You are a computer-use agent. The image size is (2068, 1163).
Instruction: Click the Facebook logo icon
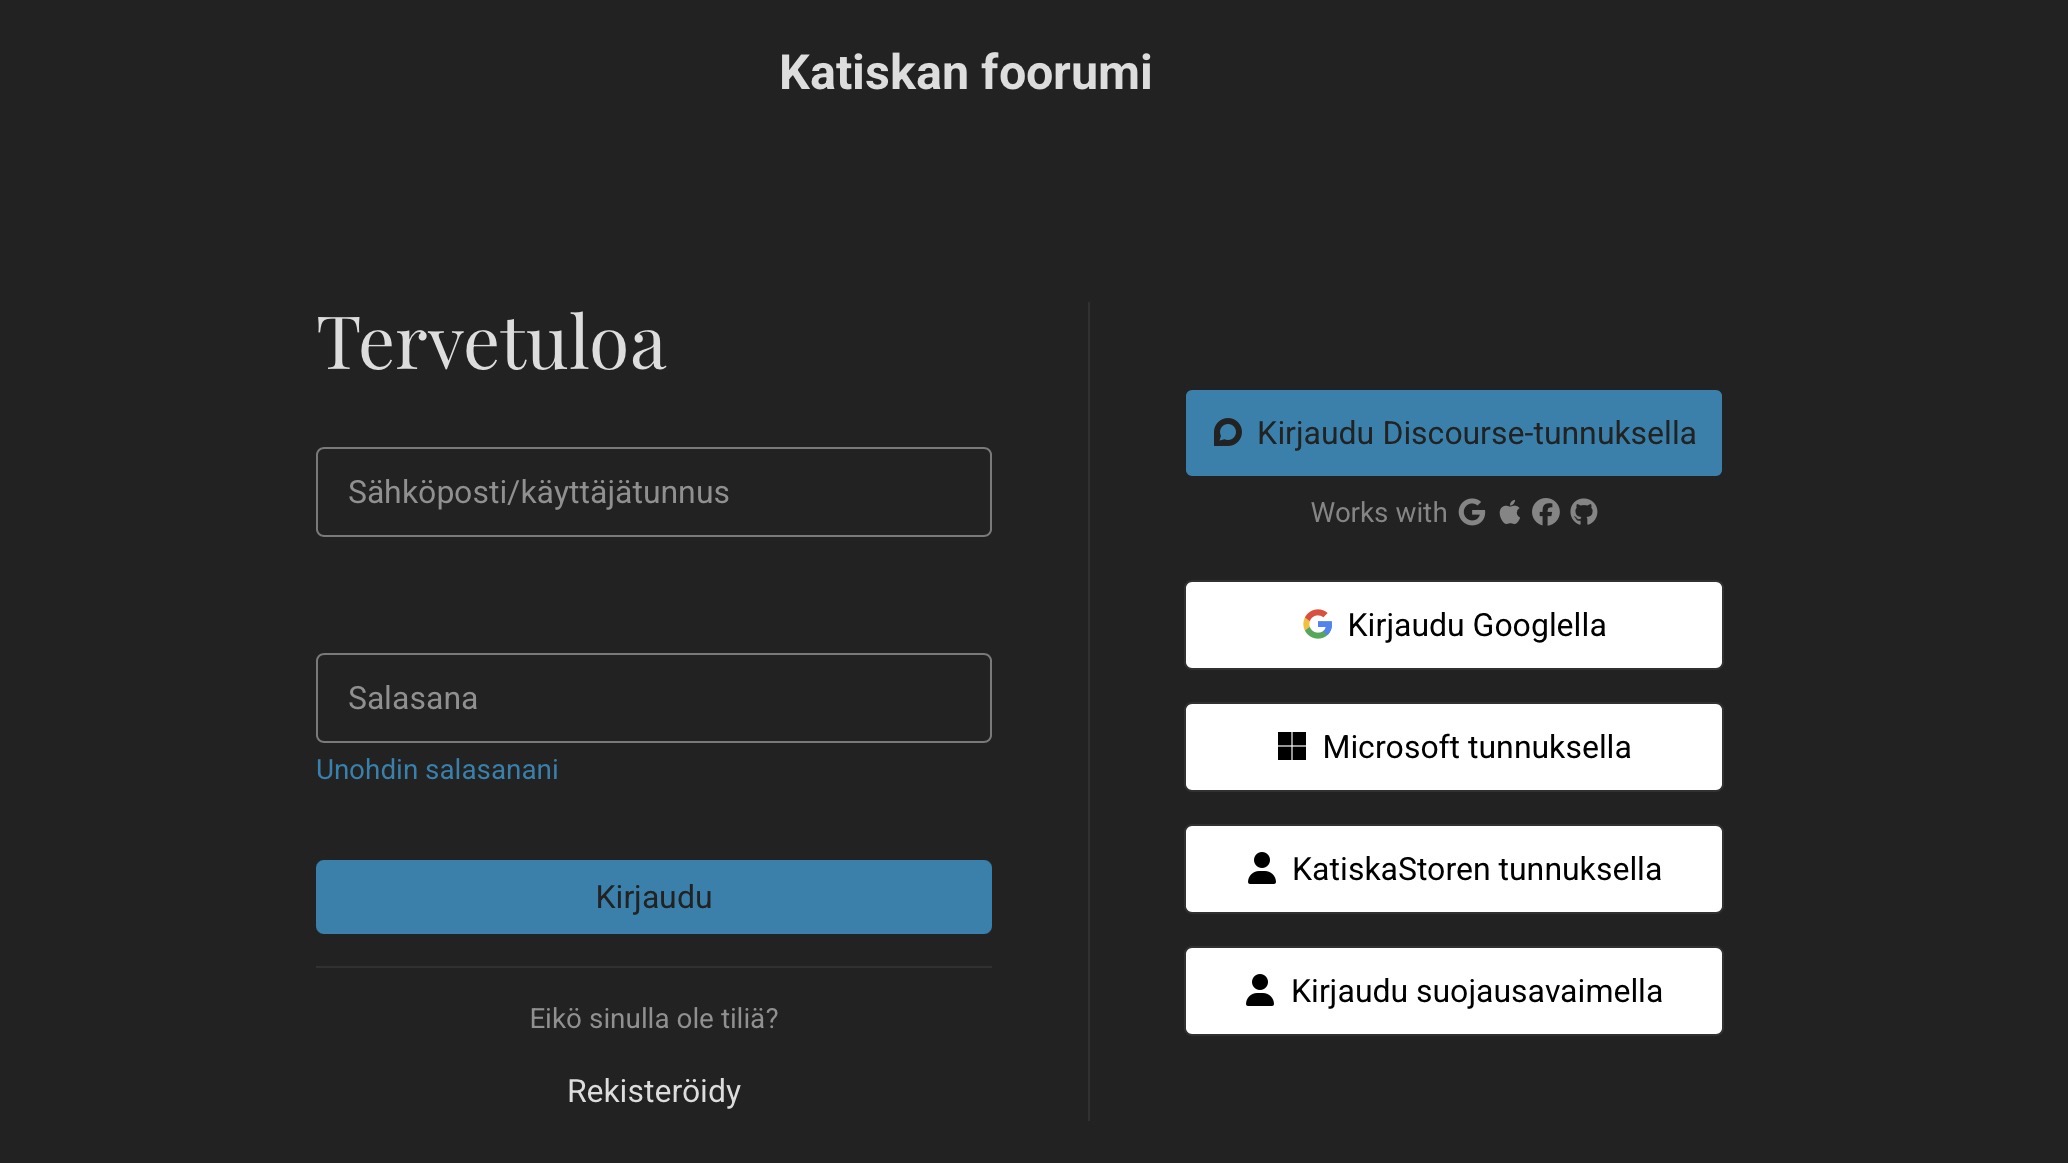pos(1546,512)
